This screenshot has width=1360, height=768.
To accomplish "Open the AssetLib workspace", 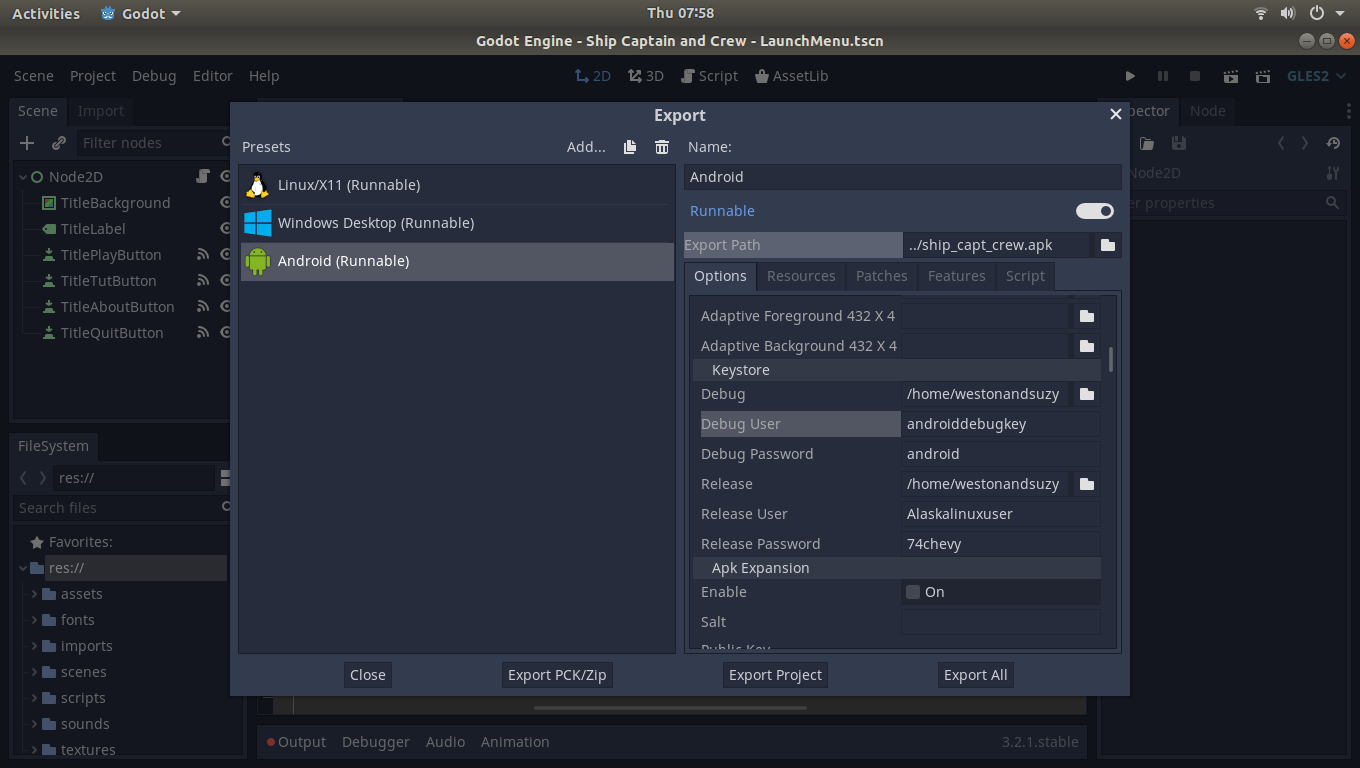I will (791, 76).
